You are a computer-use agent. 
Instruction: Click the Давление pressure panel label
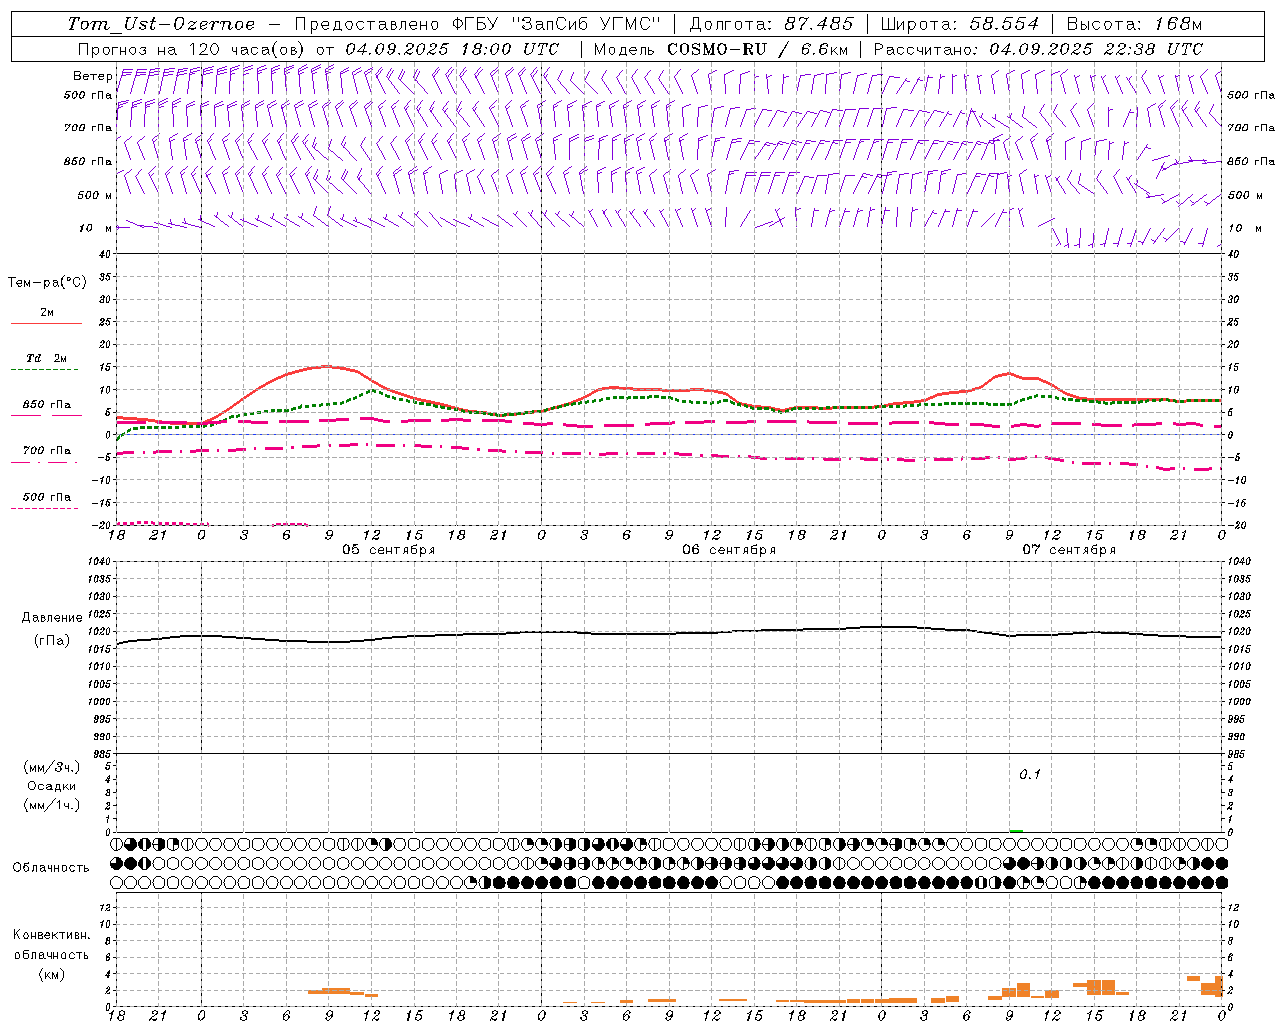[x=52, y=618]
